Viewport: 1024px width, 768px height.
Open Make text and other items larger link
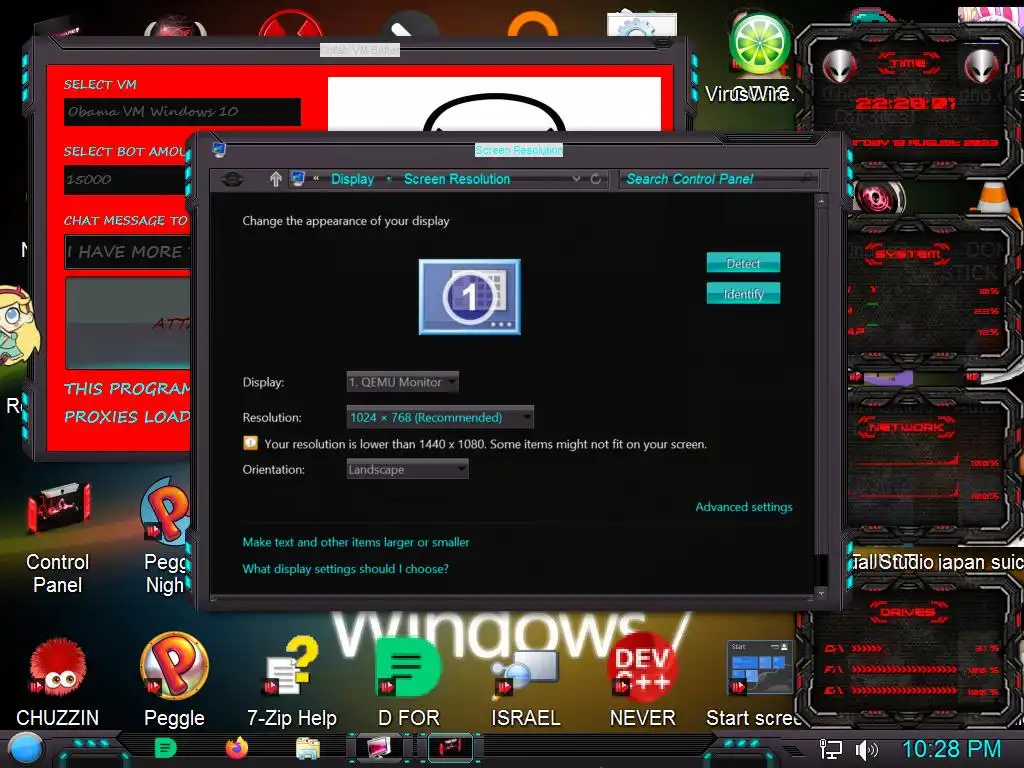point(356,542)
